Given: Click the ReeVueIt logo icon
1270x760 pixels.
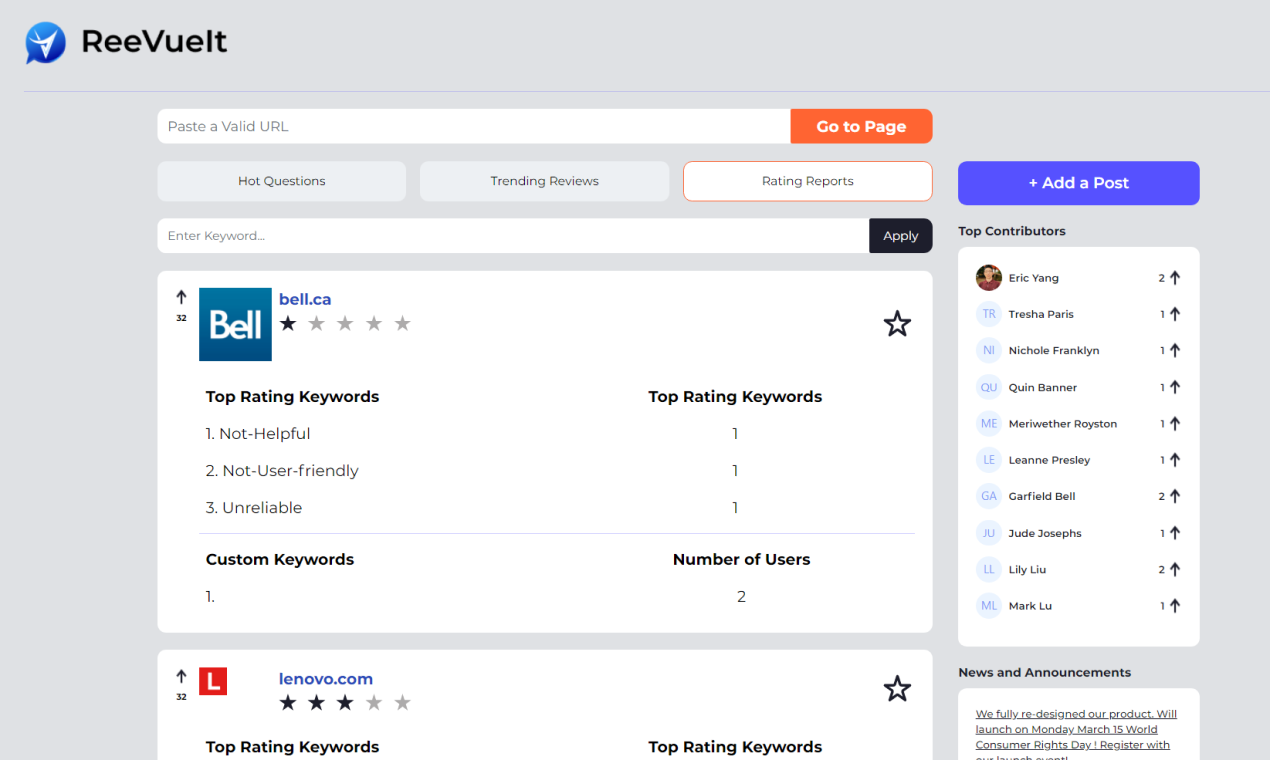Looking at the screenshot, I should click(46, 42).
